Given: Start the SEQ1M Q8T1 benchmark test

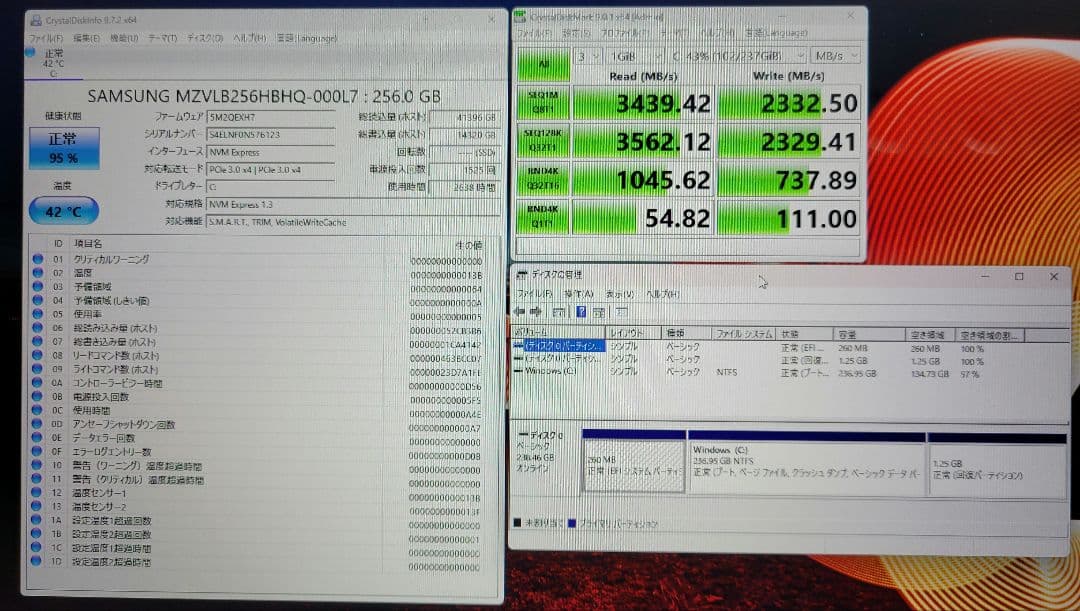Looking at the screenshot, I should [543, 103].
